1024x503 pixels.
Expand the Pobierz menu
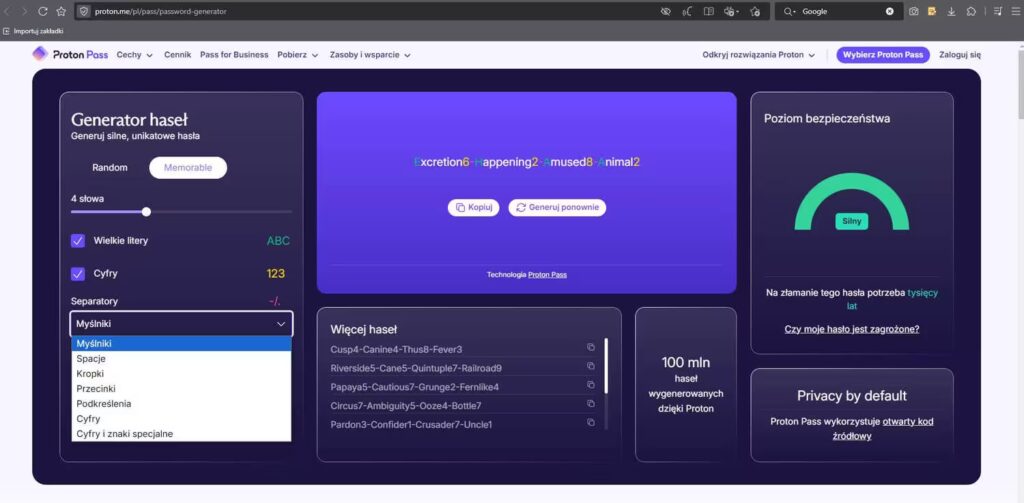point(298,55)
